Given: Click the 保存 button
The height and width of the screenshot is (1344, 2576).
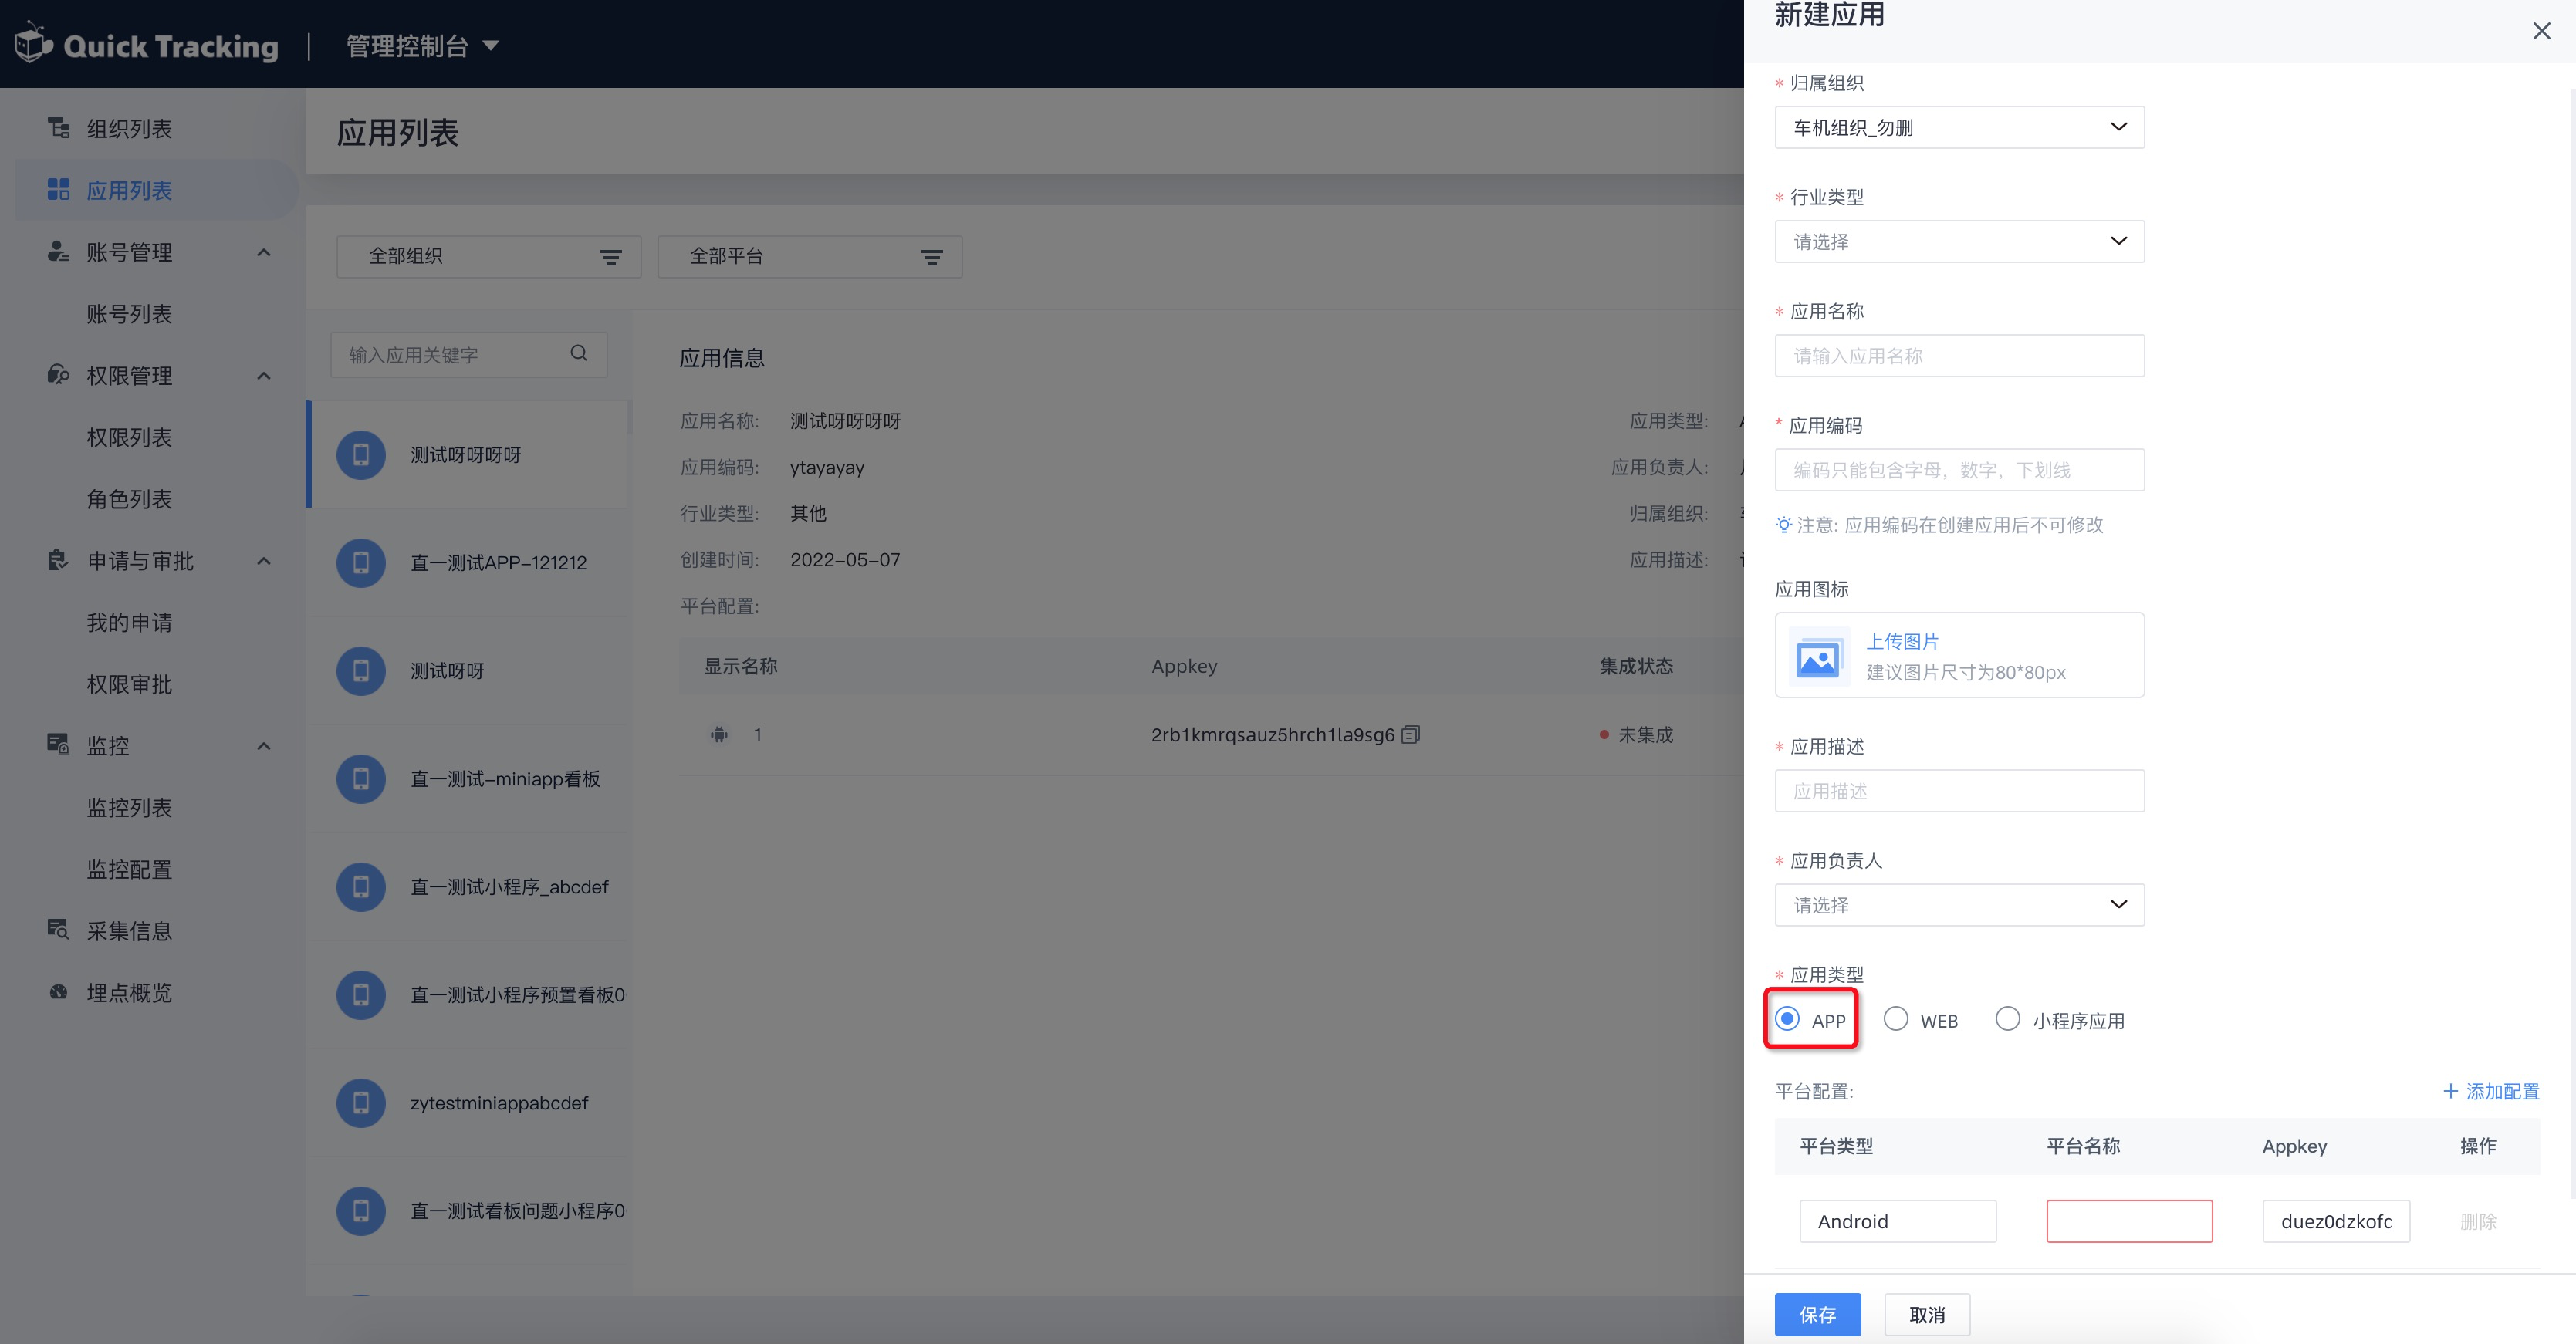Looking at the screenshot, I should pos(1817,1314).
